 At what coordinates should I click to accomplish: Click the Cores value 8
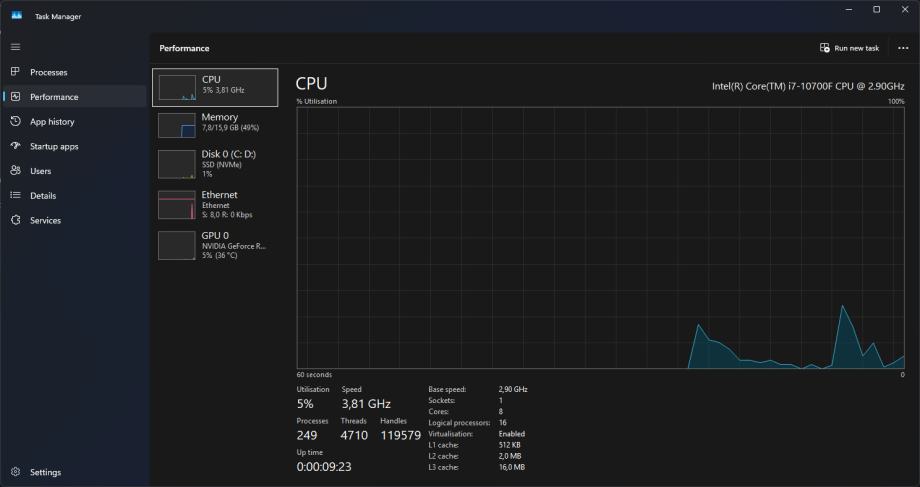500,411
